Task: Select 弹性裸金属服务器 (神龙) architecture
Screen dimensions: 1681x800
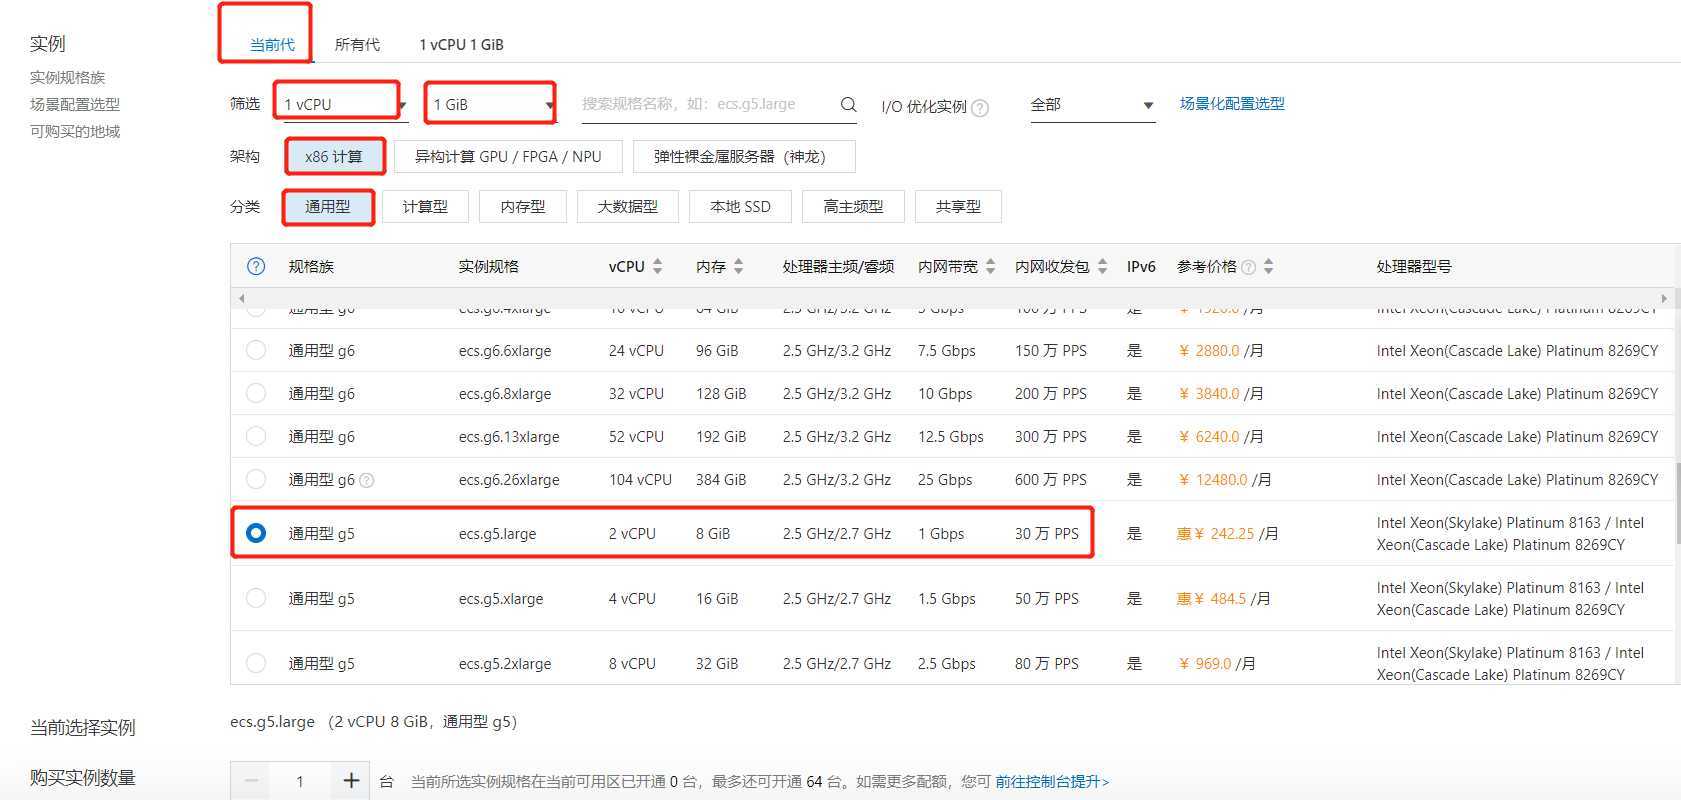Action: coord(744,157)
